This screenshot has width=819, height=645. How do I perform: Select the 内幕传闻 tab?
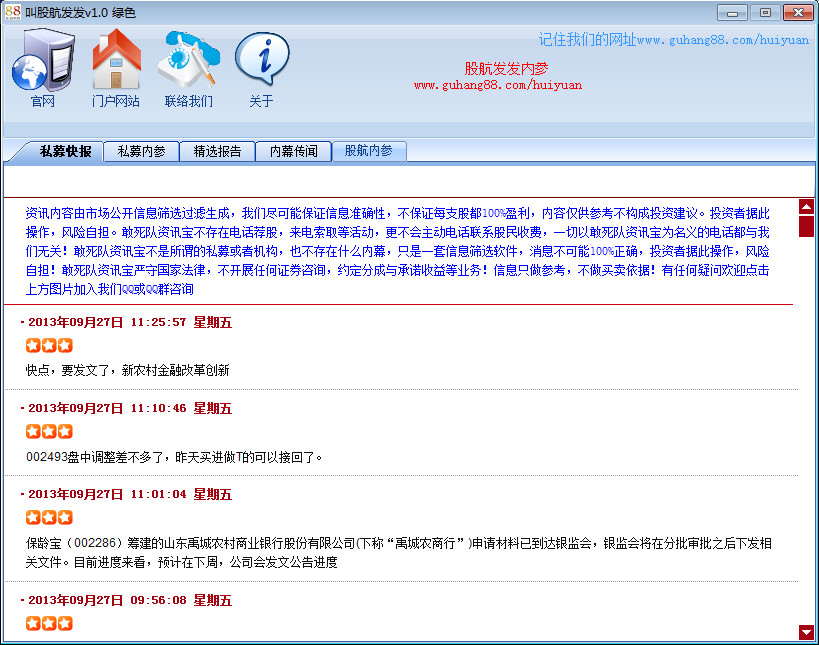point(294,151)
